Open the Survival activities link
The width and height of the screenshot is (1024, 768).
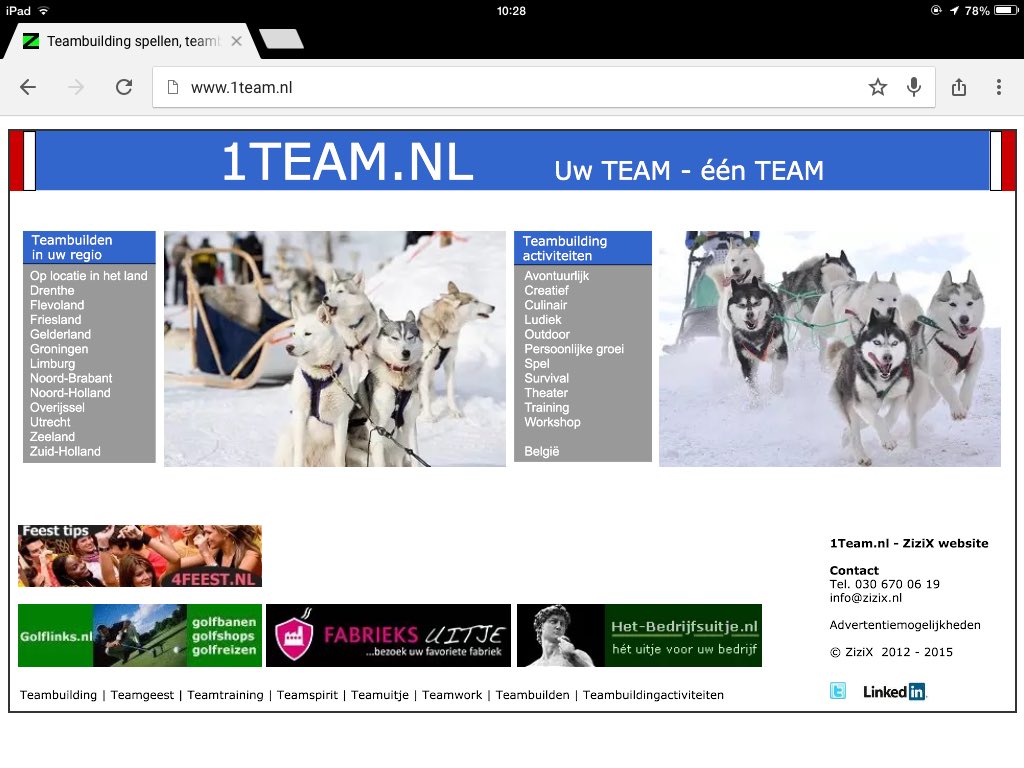coord(546,378)
